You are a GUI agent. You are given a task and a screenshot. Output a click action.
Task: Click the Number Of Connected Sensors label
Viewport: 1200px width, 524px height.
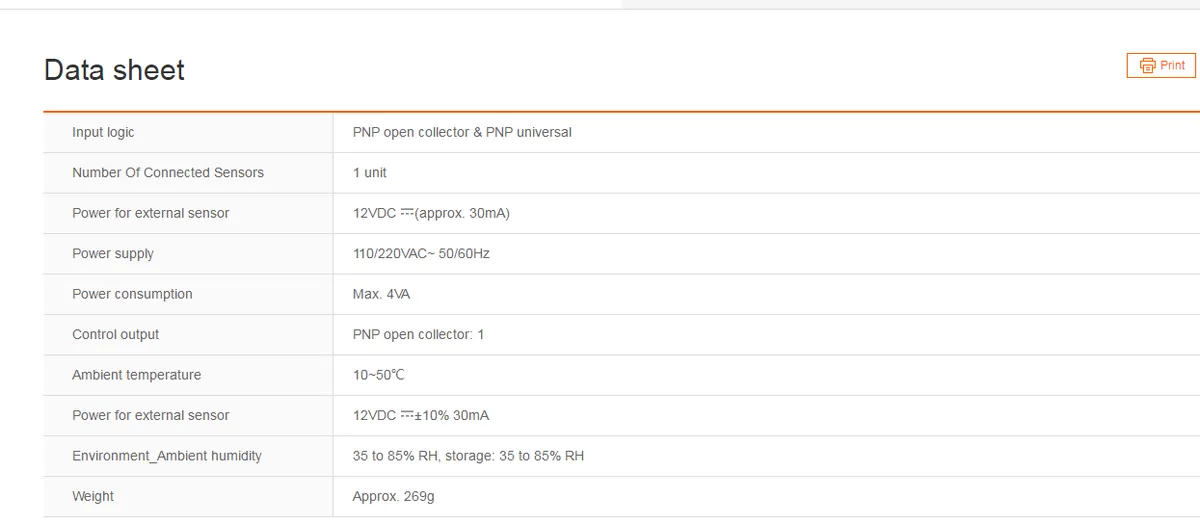coord(168,173)
